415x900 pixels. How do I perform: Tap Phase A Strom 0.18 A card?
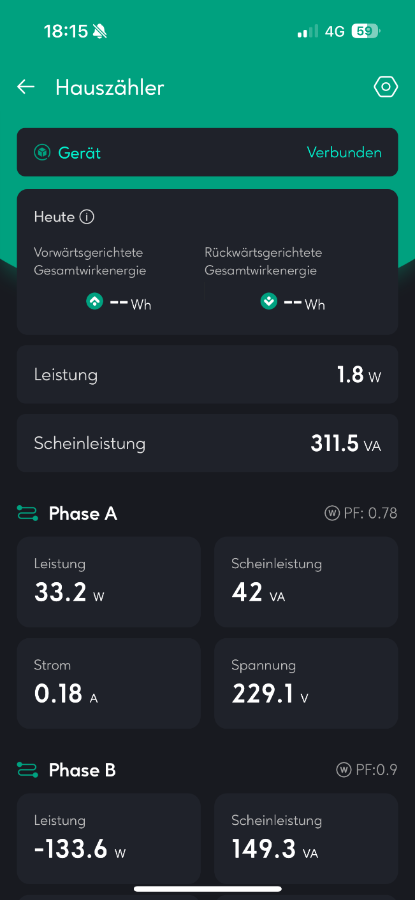(108, 683)
